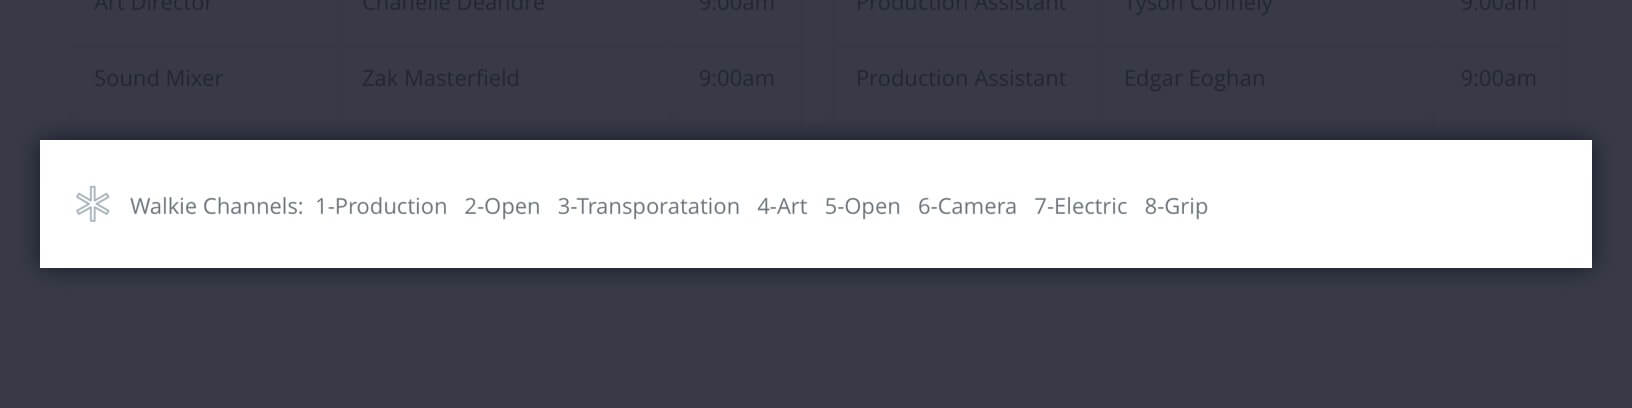Click the Art Director role cell
The width and height of the screenshot is (1632, 408).
153,5
